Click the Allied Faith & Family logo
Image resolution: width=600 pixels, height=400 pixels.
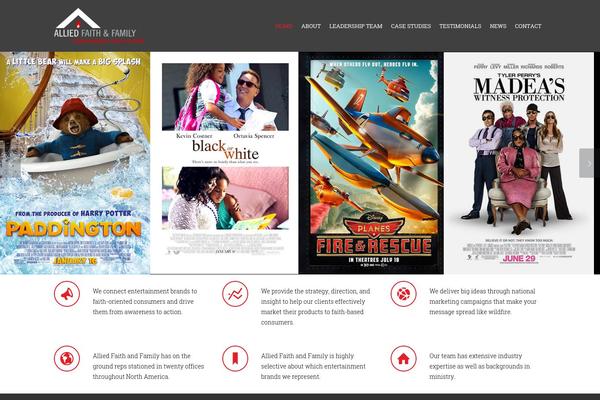click(x=99, y=26)
